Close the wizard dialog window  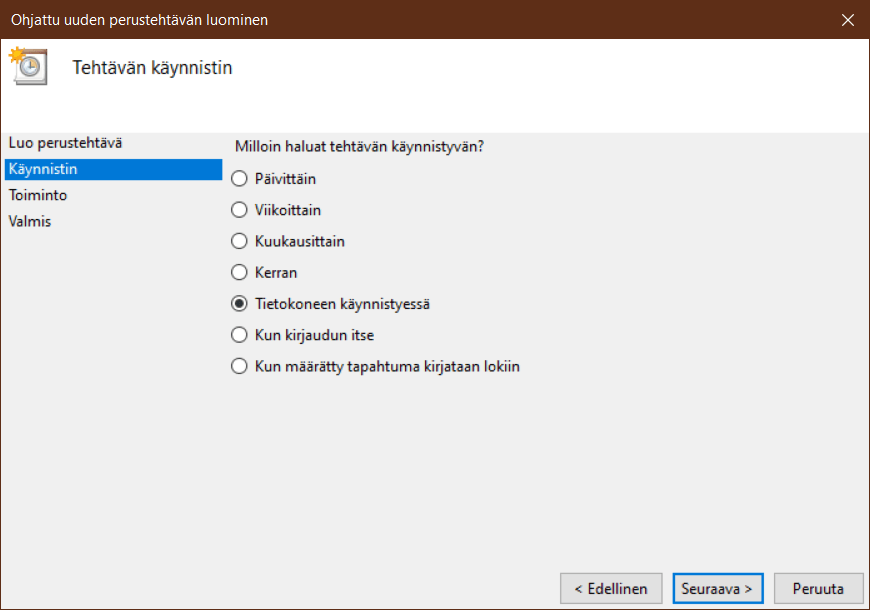(847, 20)
